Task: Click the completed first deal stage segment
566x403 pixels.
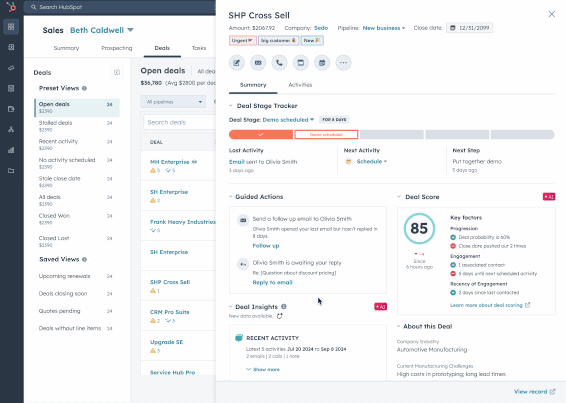Action: (261, 135)
